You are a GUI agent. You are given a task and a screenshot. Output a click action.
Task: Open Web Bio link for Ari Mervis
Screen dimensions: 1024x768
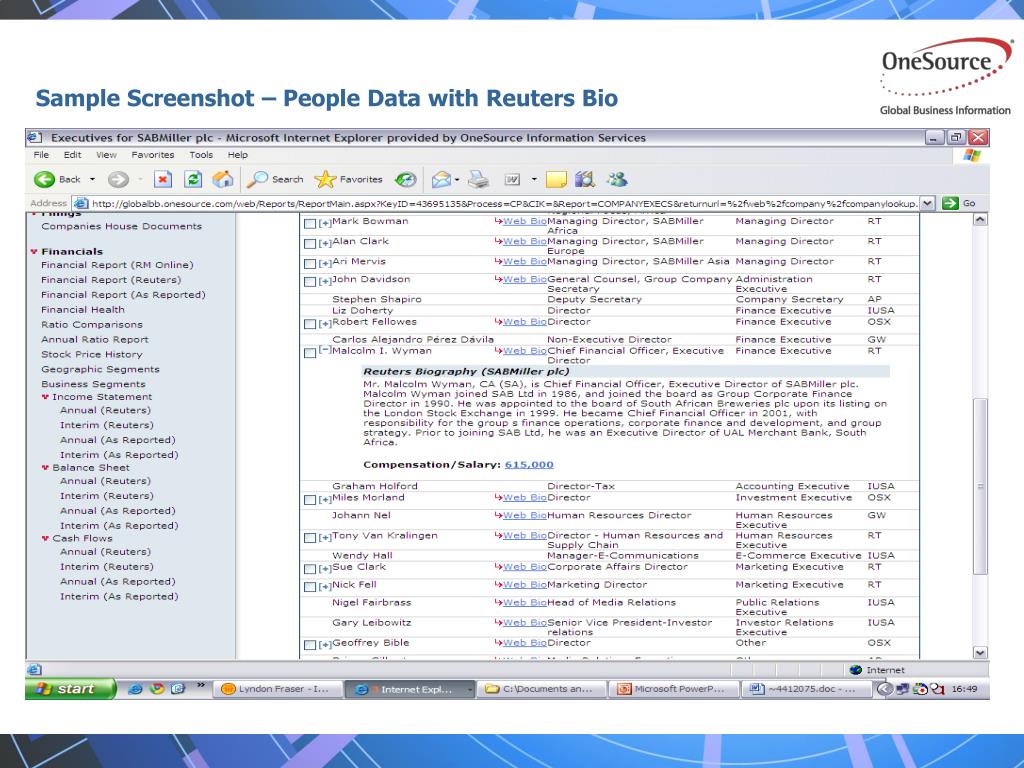(524, 261)
